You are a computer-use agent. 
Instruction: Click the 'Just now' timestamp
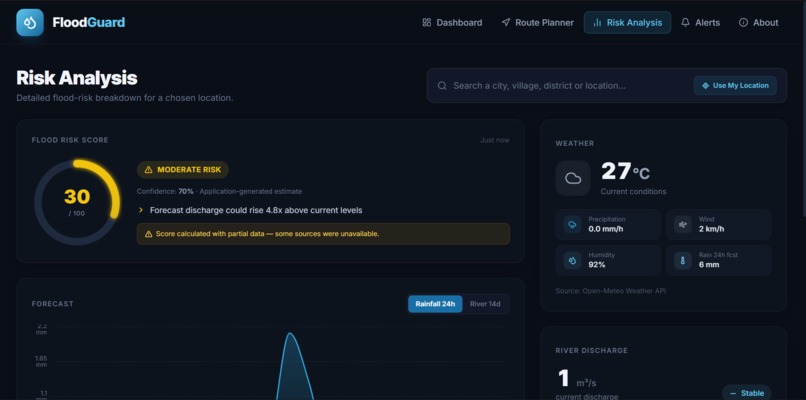point(495,140)
